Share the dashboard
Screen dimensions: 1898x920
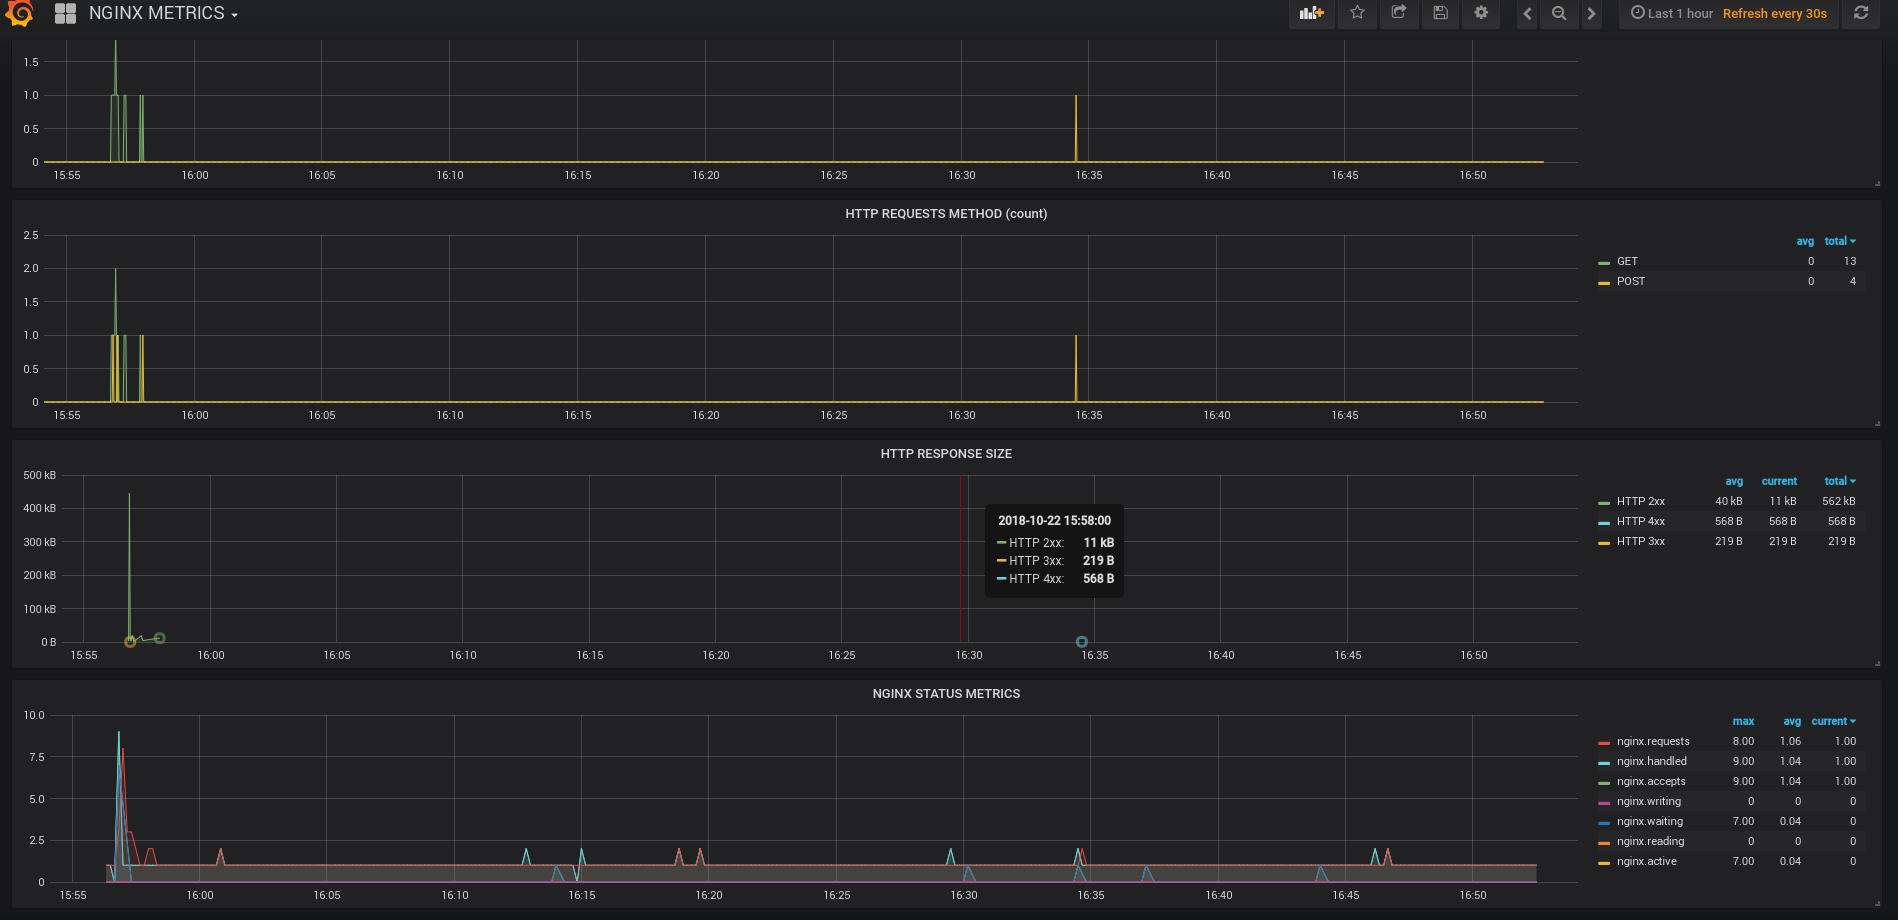click(x=1399, y=13)
